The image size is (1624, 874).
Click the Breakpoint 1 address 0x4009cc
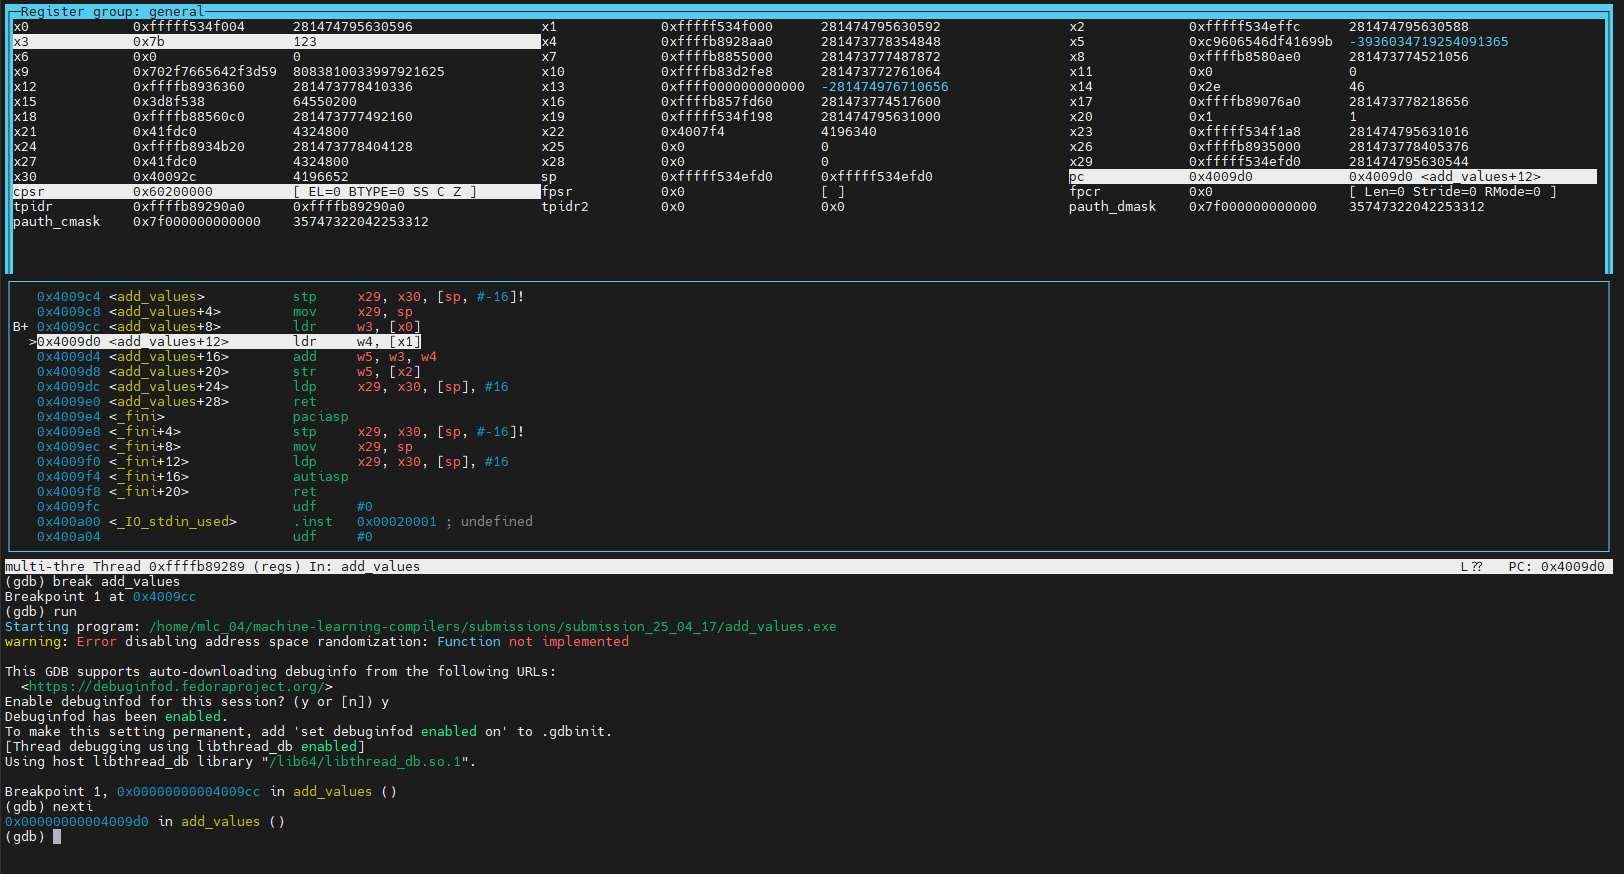[x=165, y=597]
